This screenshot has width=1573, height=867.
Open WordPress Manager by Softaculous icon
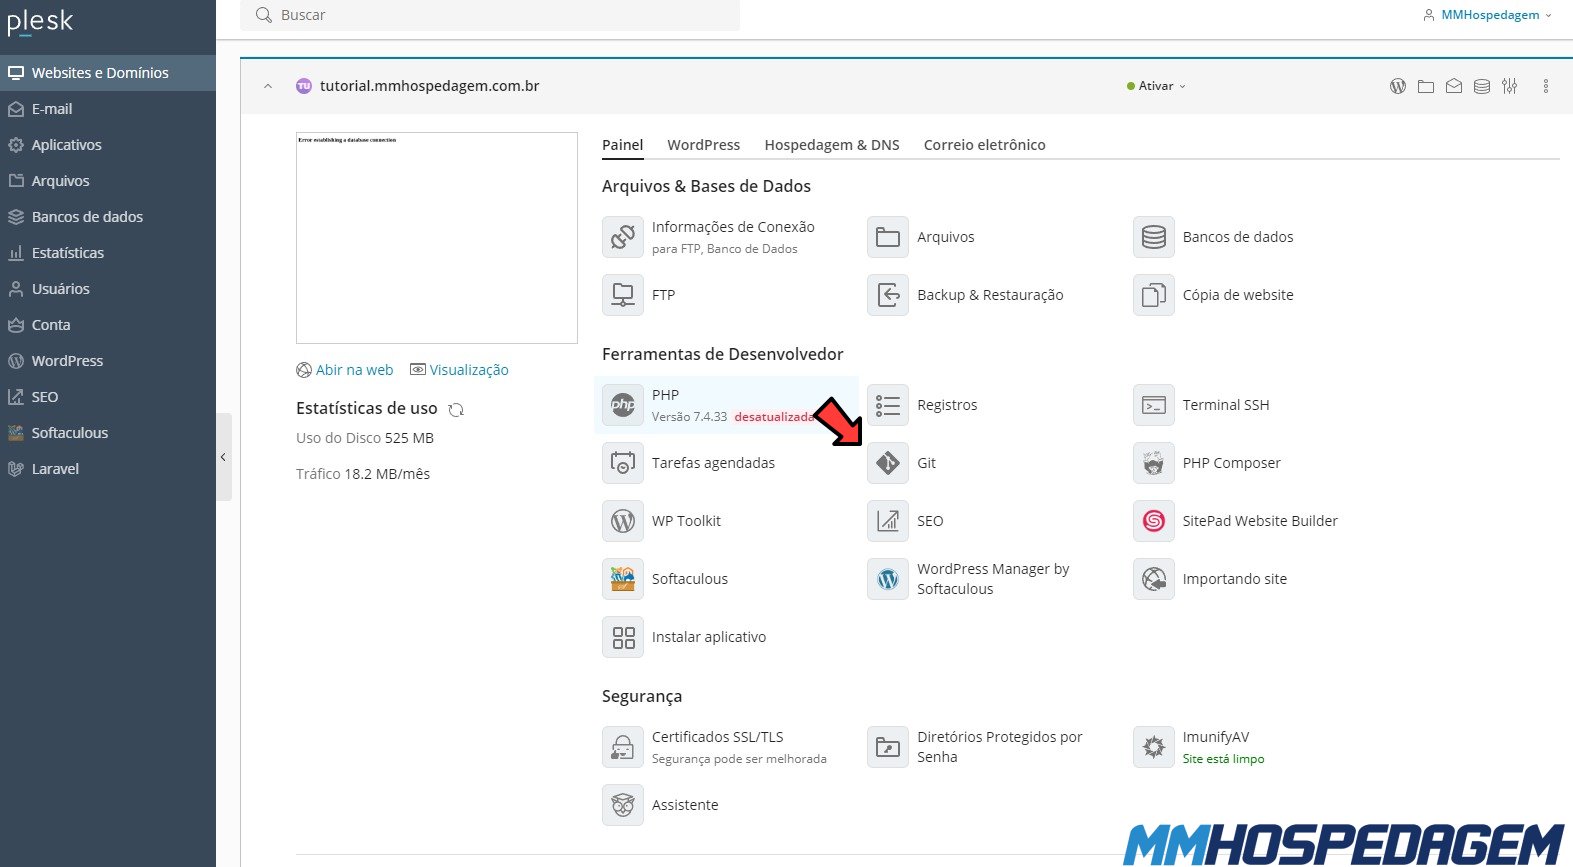(x=888, y=579)
